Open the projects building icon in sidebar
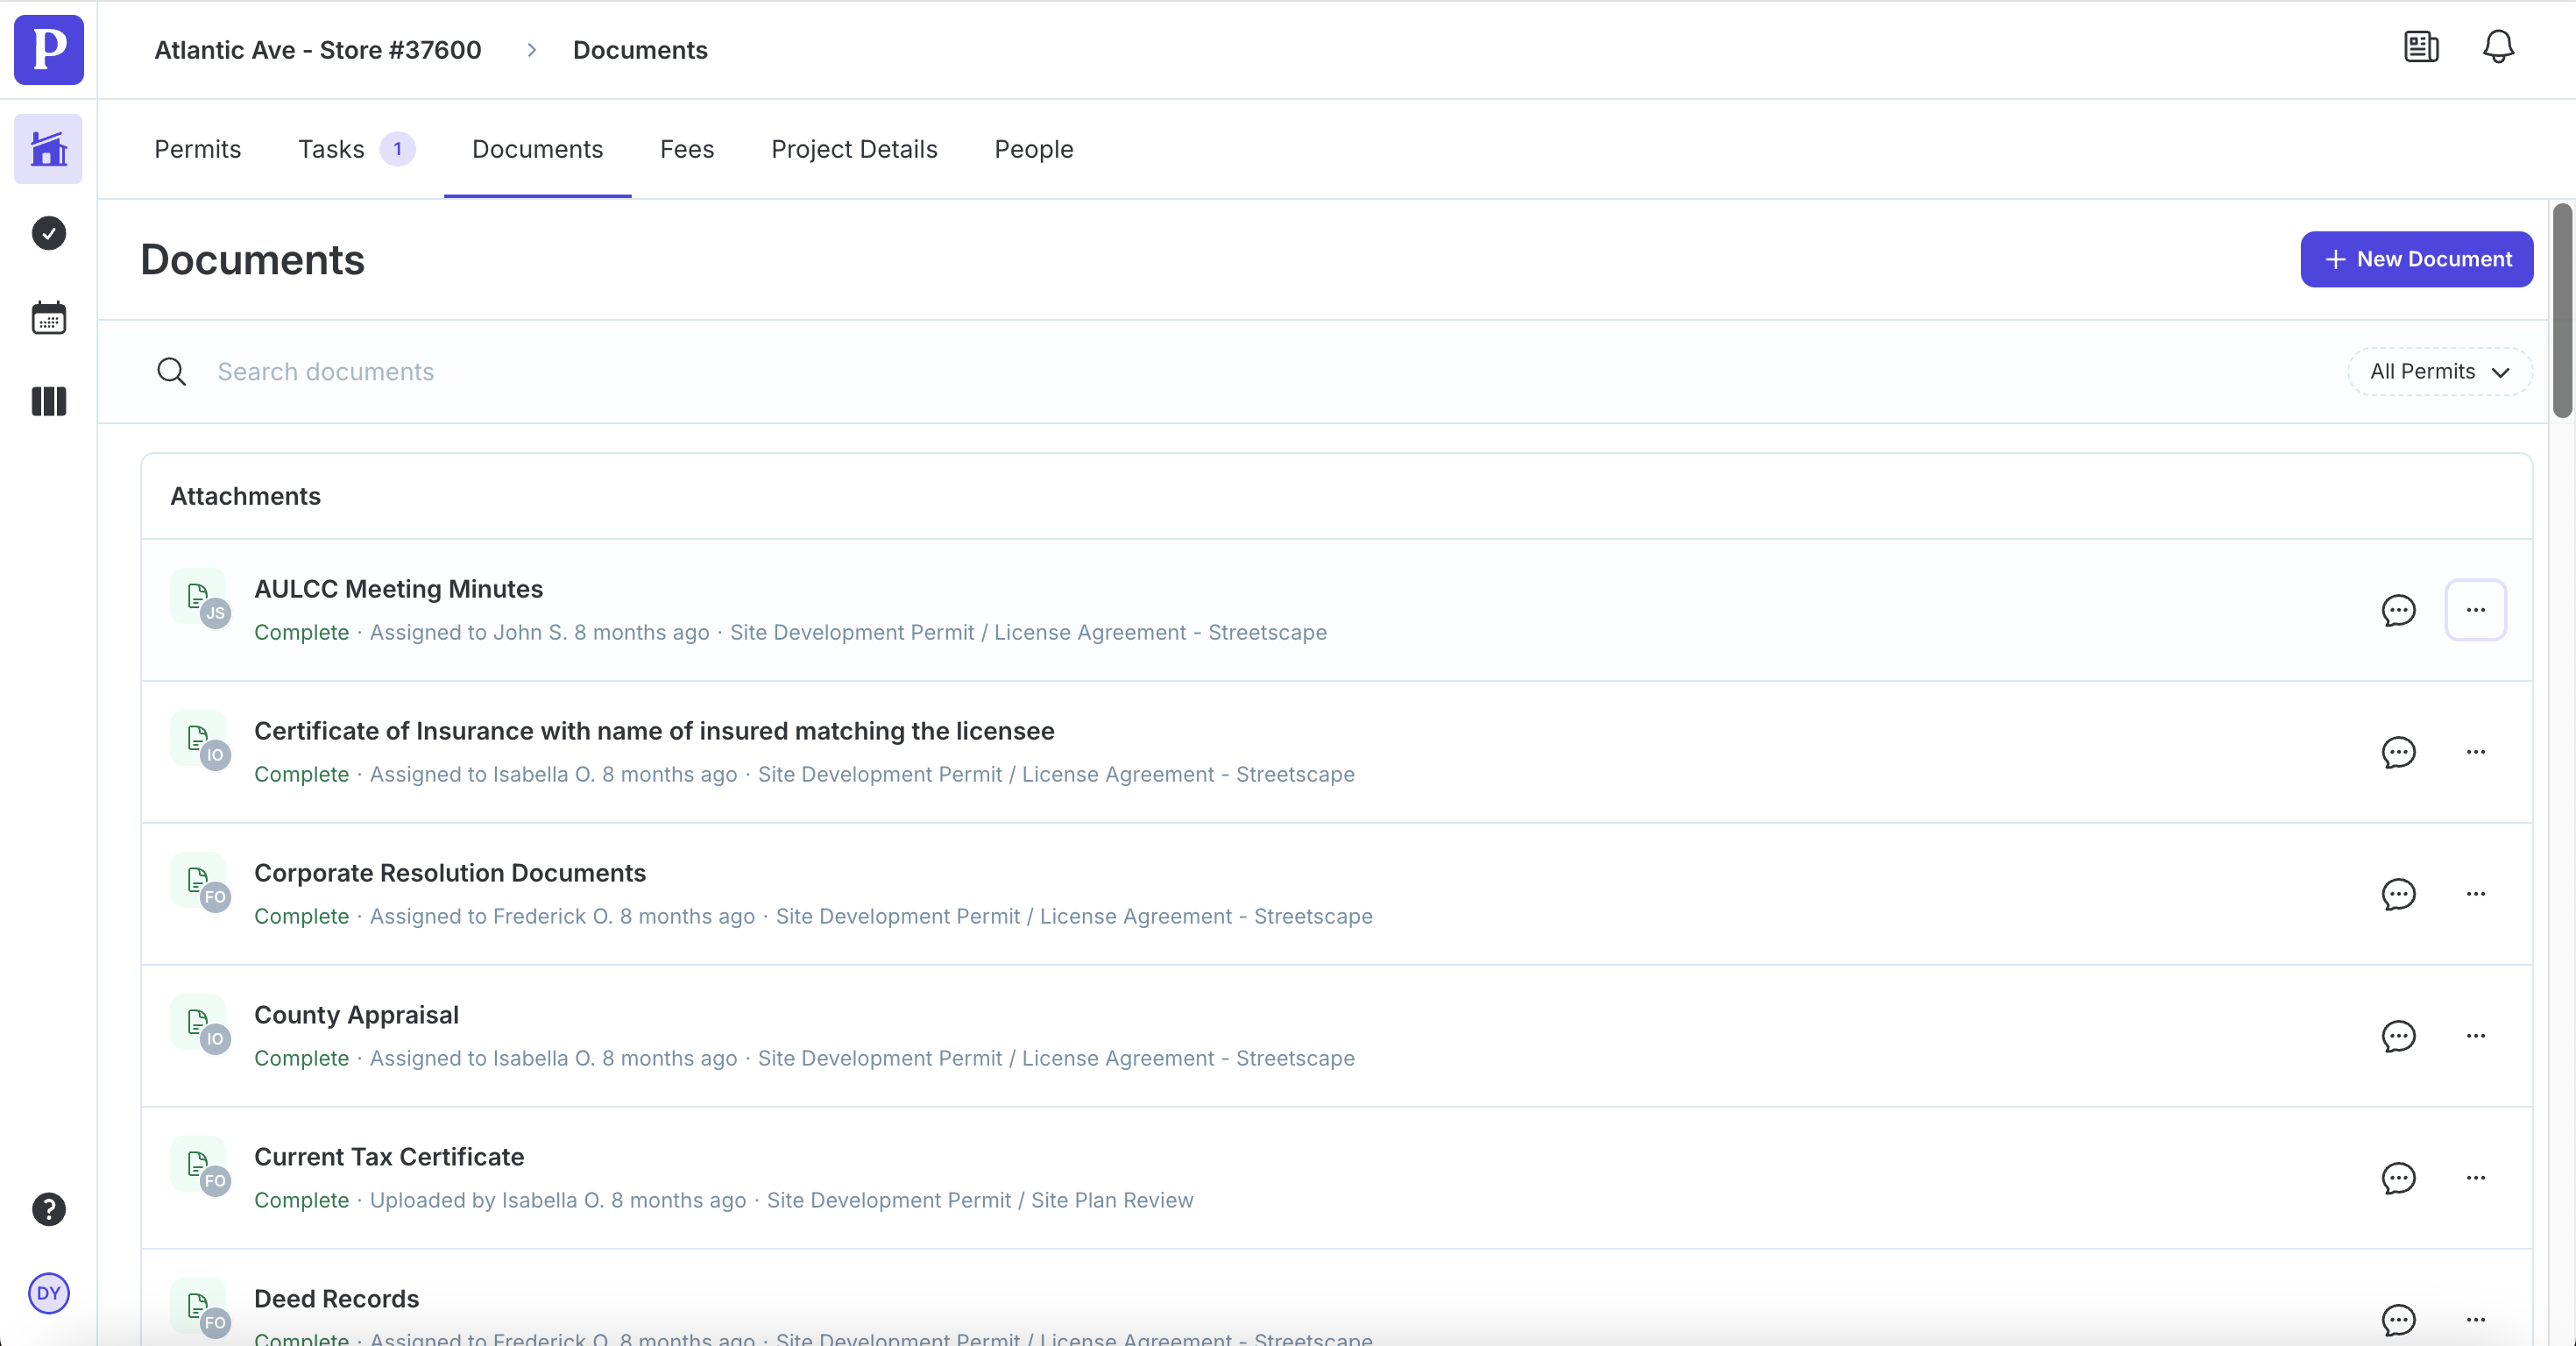Image resolution: width=2576 pixels, height=1346 pixels. point(48,149)
